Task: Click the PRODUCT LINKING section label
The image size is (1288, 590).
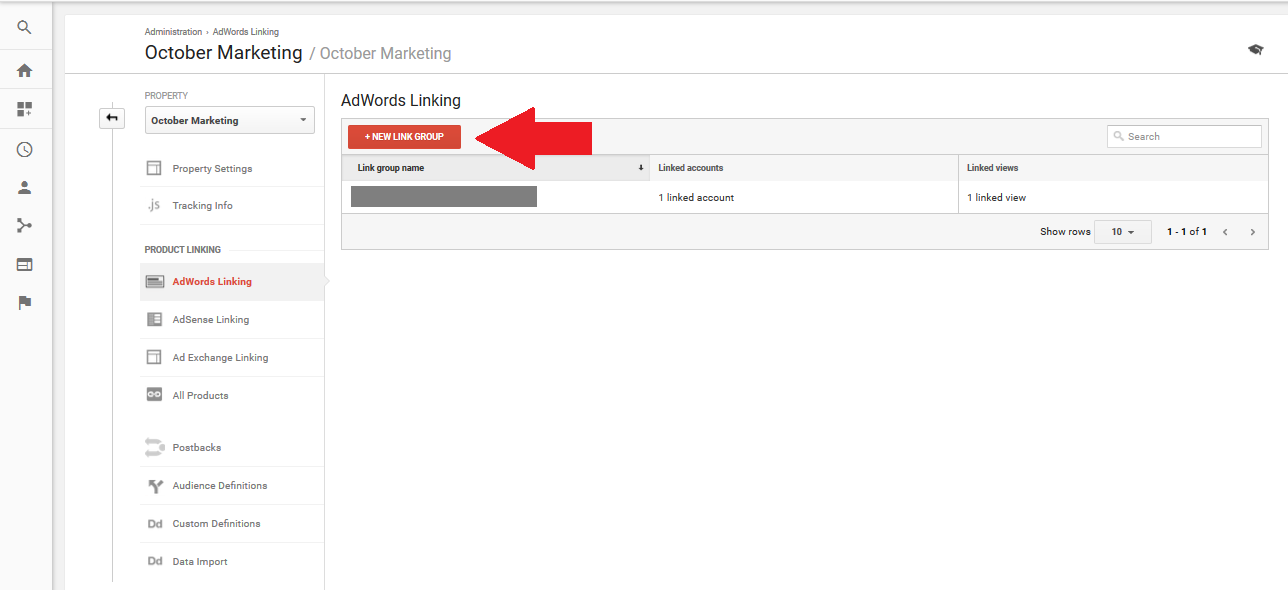Action: [183, 250]
